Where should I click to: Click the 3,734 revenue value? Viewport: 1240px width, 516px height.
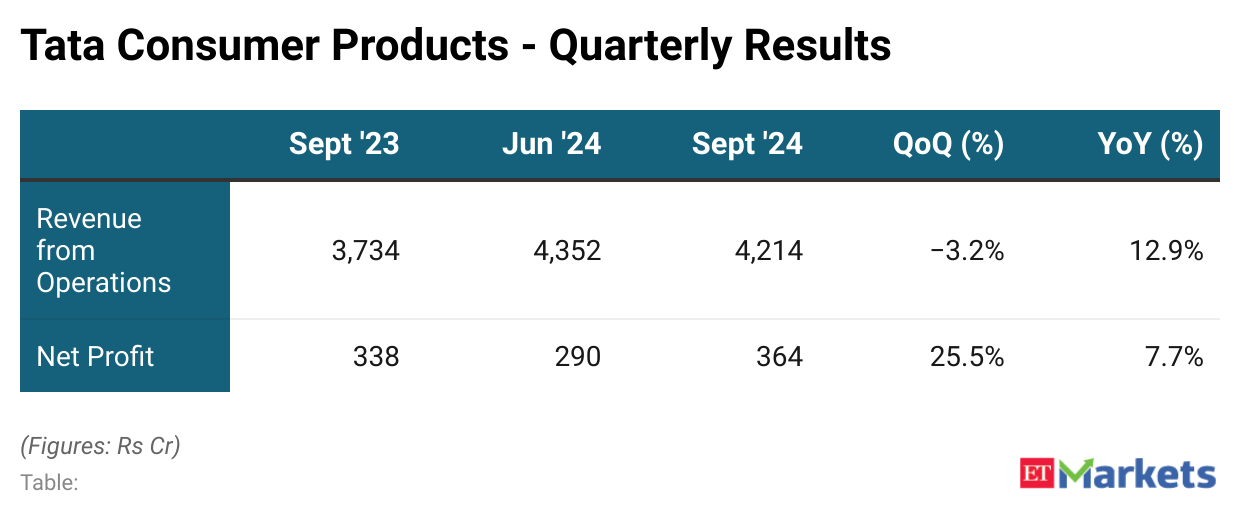click(x=365, y=251)
